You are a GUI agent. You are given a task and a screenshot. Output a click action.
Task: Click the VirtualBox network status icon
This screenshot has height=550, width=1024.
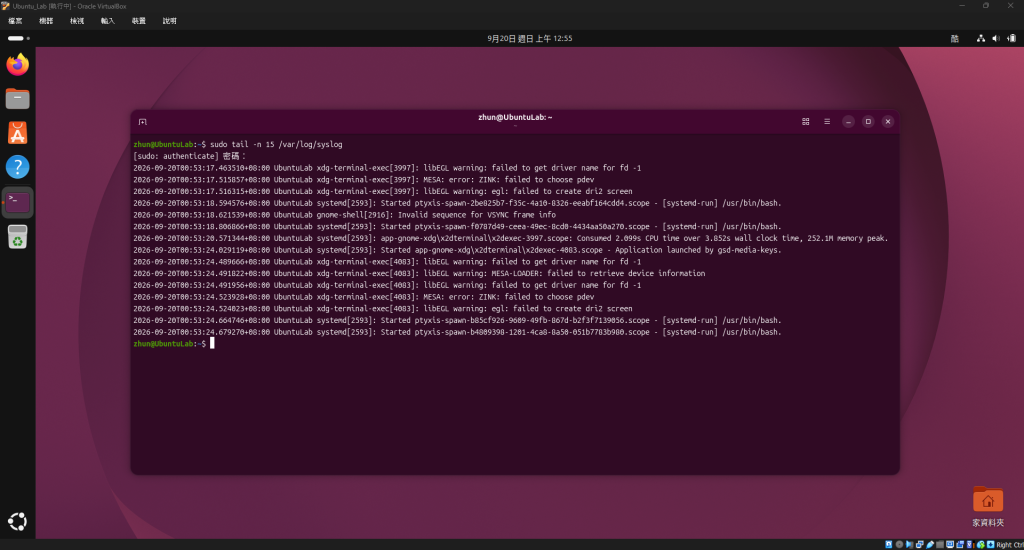tap(920, 544)
